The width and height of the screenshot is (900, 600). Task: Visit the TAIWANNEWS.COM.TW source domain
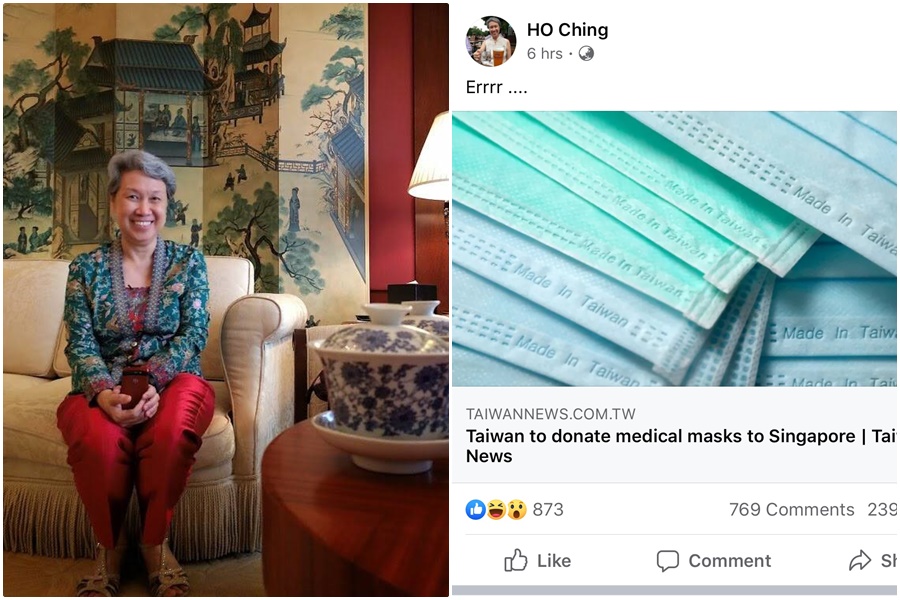point(550,414)
